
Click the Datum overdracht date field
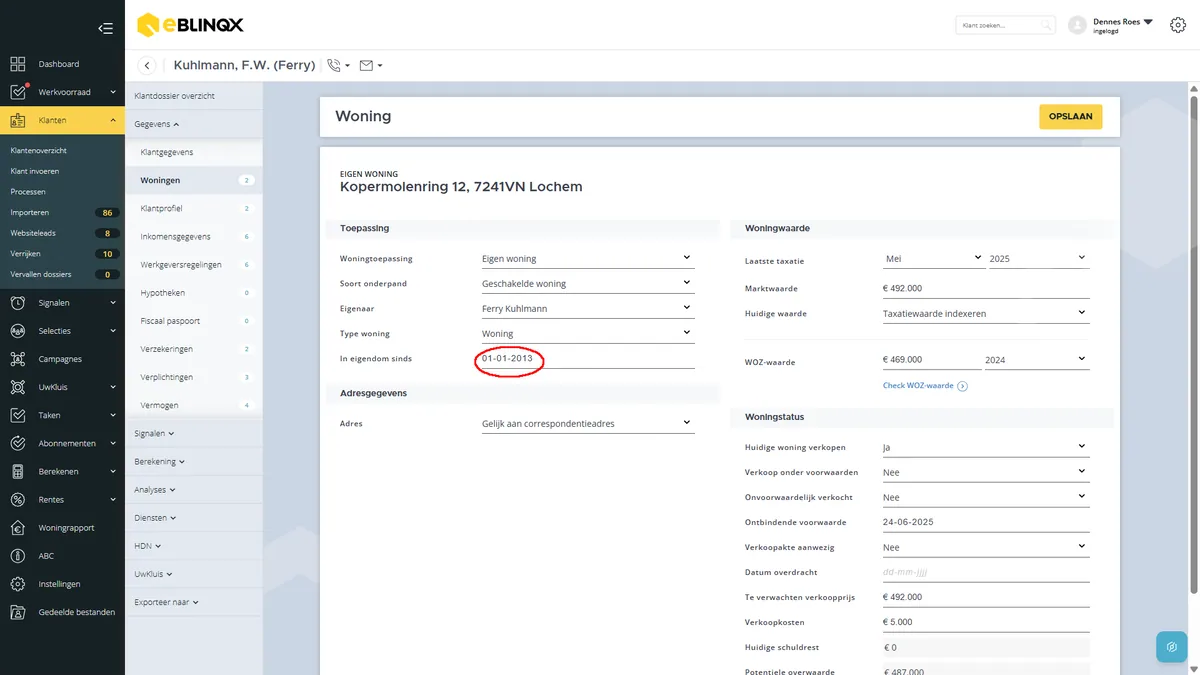pos(985,572)
